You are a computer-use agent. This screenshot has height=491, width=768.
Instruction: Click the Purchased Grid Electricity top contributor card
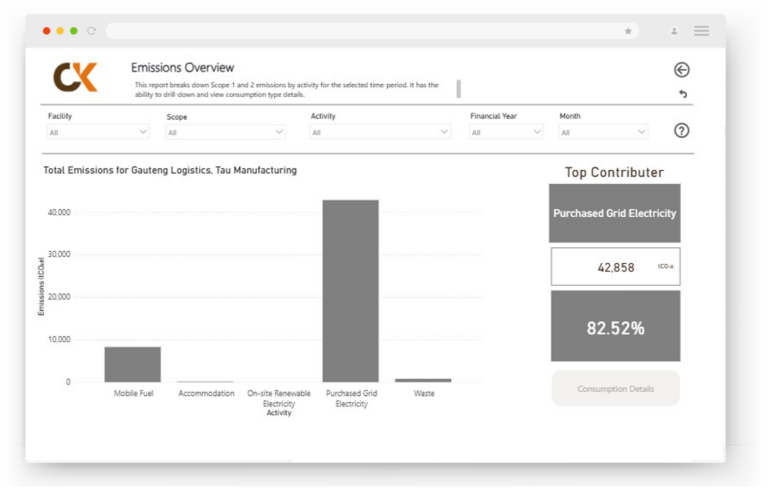(x=615, y=213)
